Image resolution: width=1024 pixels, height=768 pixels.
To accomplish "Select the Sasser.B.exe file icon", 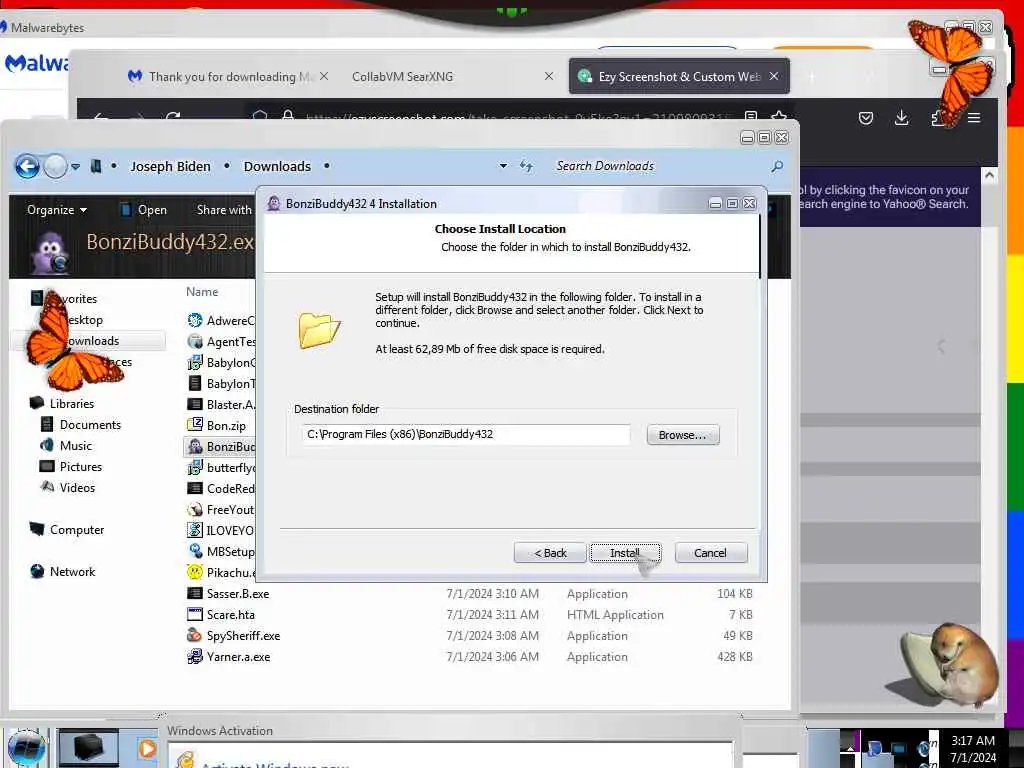I will 195,594.
